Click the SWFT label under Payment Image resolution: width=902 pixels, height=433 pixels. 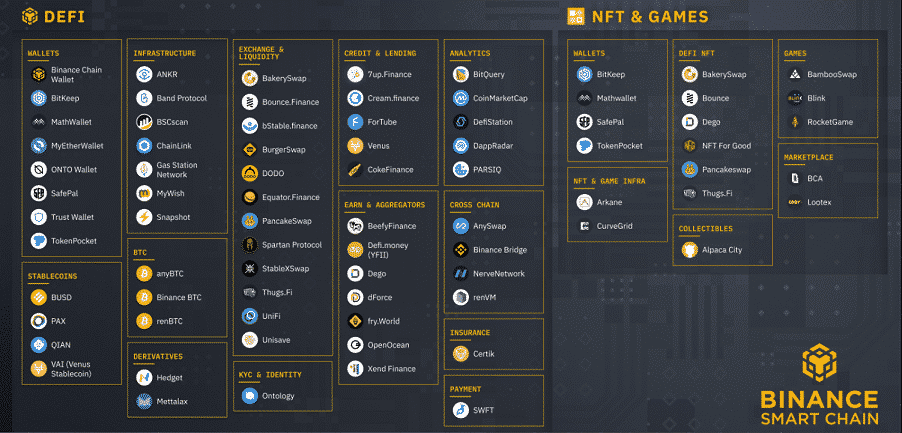click(484, 410)
